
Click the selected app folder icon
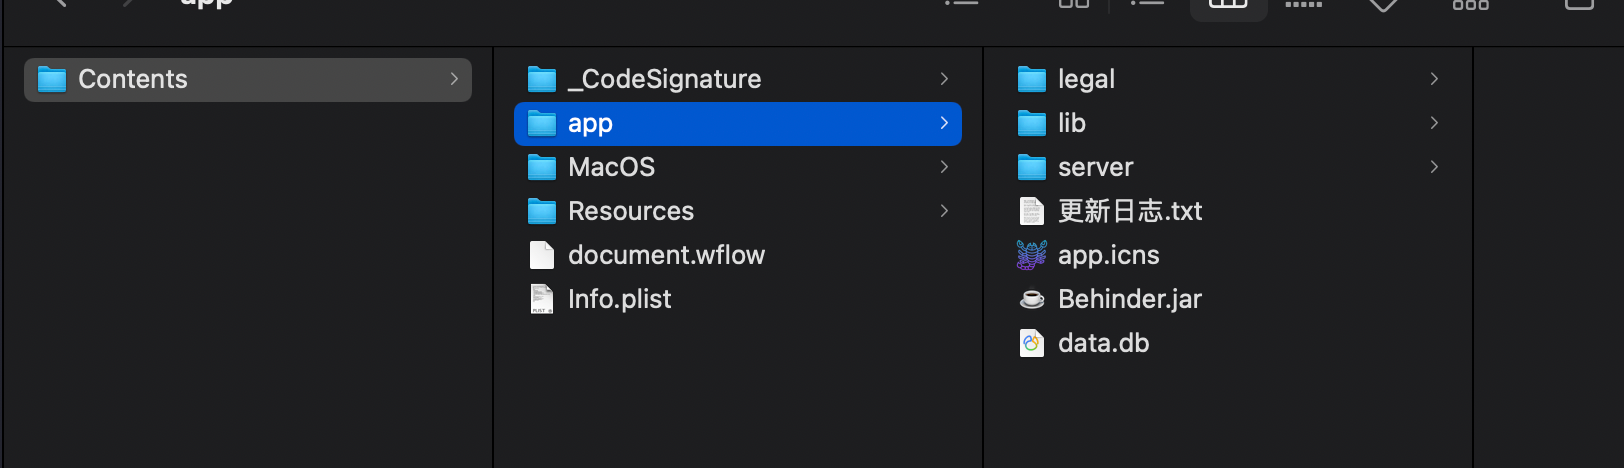[542, 123]
